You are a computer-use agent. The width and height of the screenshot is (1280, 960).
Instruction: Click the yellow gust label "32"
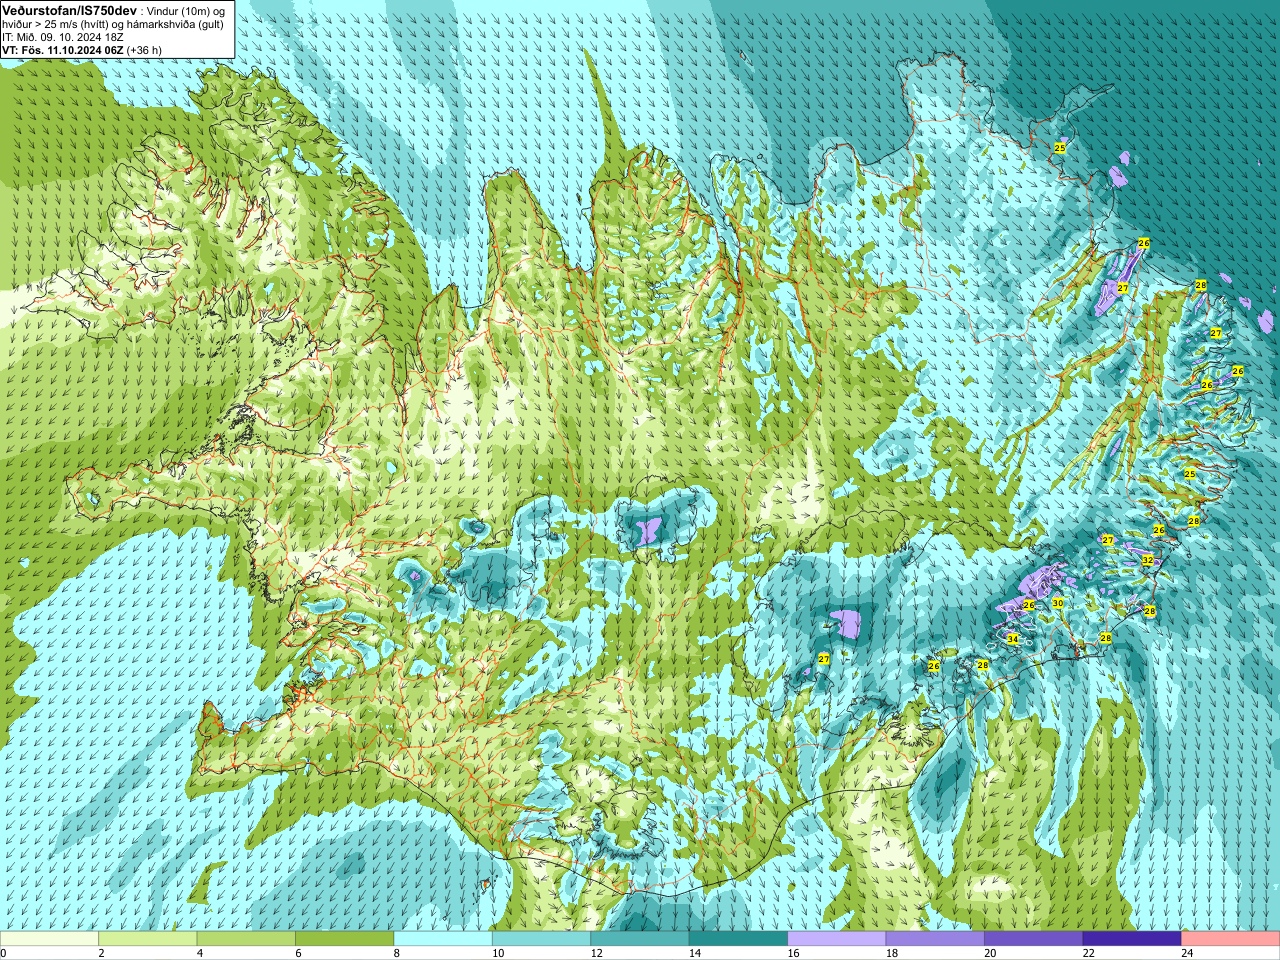click(1148, 560)
